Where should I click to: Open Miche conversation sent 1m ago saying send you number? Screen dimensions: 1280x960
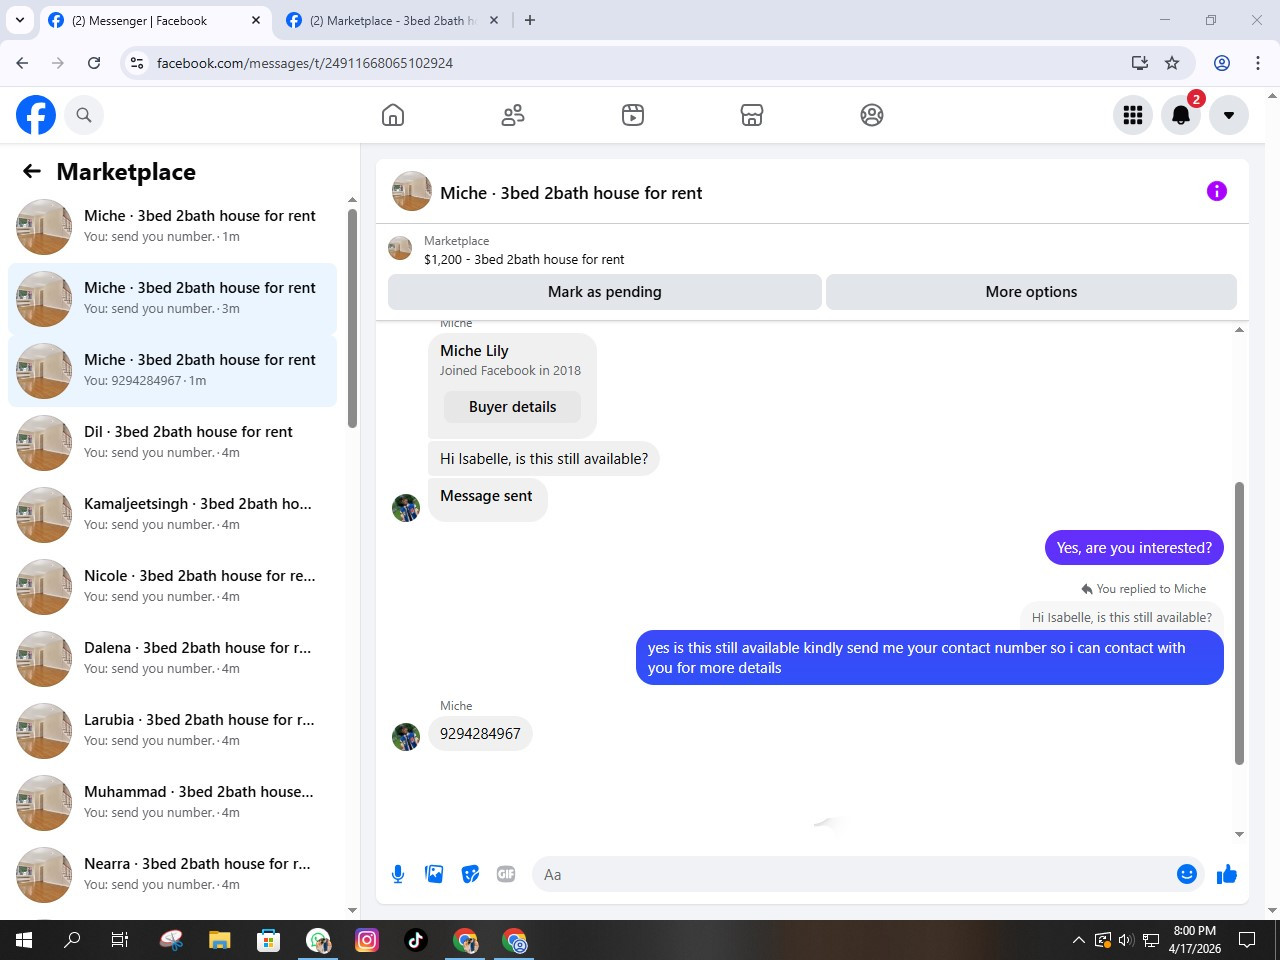[172, 227]
